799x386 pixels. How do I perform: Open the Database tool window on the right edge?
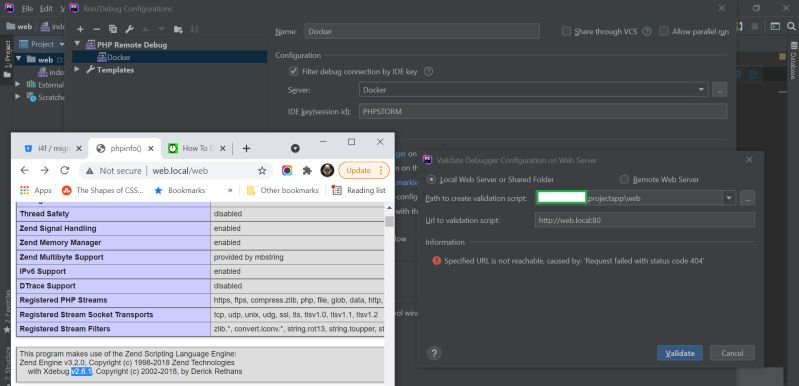pos(793,61)
